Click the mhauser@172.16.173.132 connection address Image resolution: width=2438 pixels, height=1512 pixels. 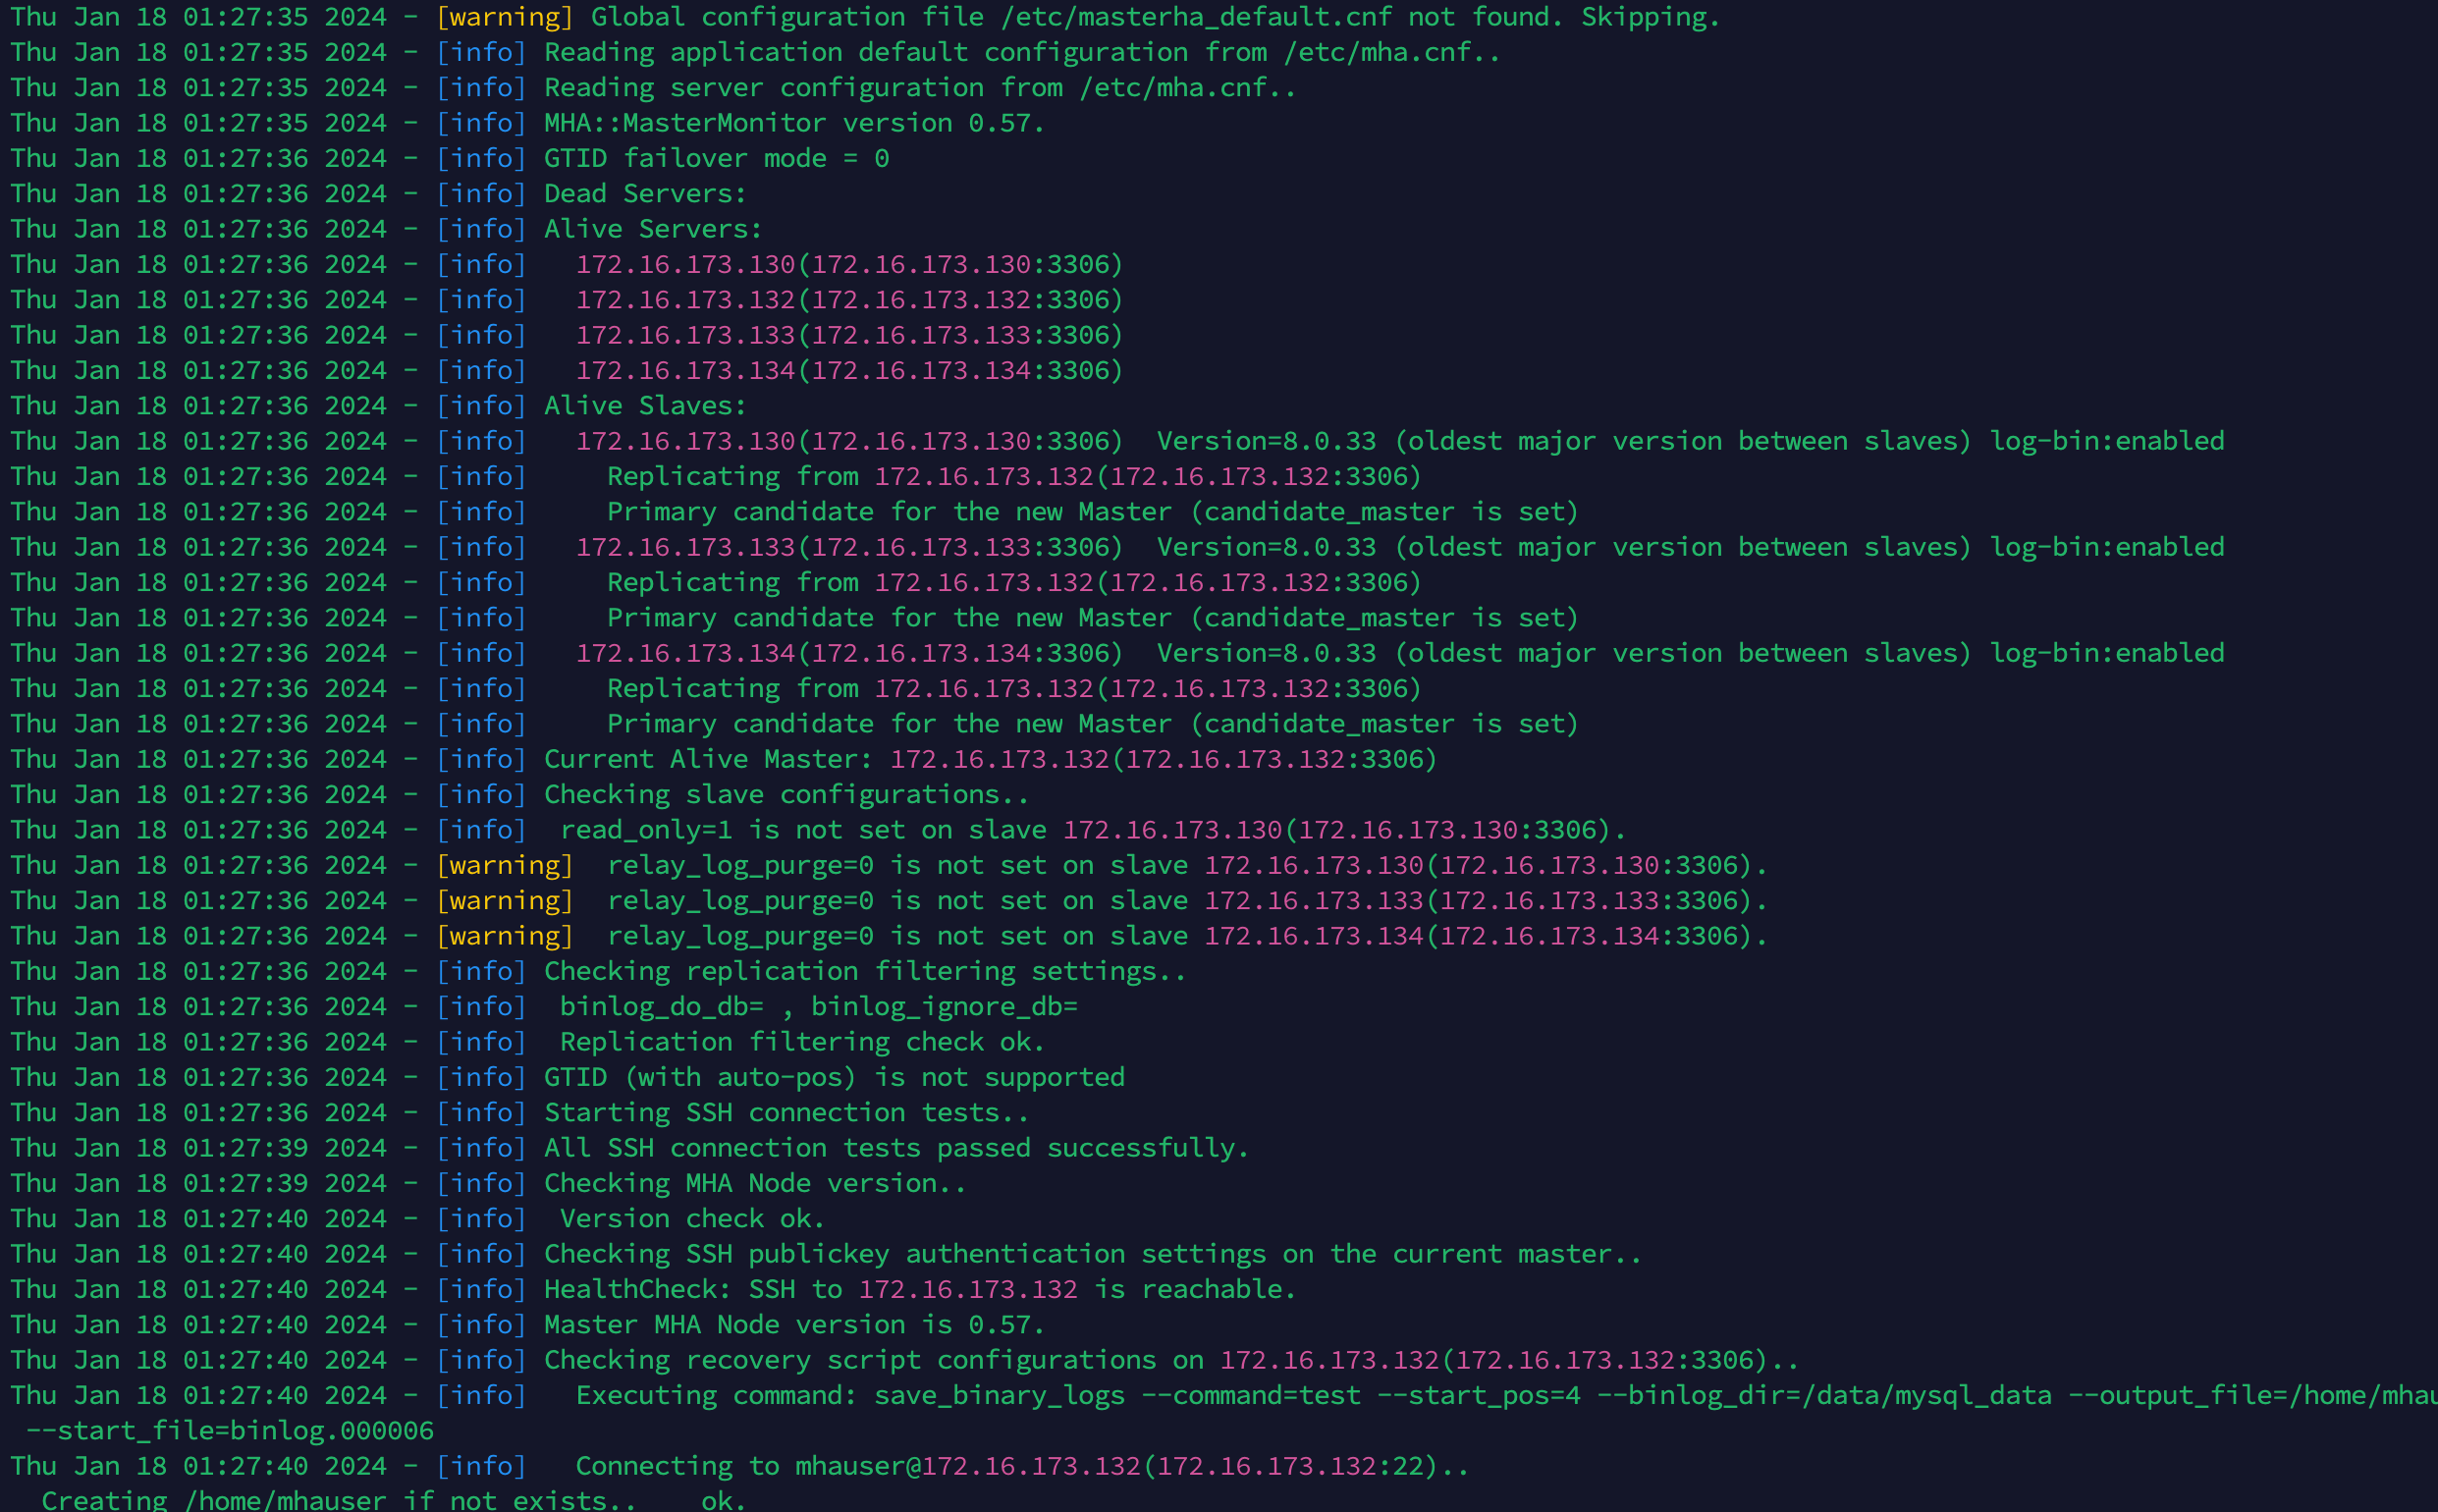(967, 1467)
